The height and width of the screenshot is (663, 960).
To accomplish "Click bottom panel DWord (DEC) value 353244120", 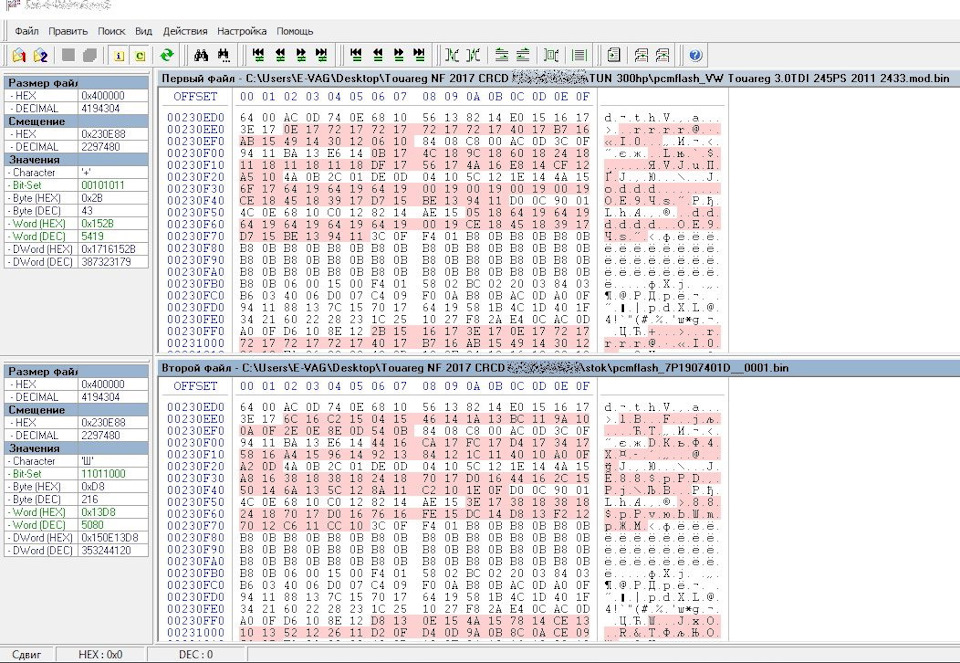I will [113, 550].
